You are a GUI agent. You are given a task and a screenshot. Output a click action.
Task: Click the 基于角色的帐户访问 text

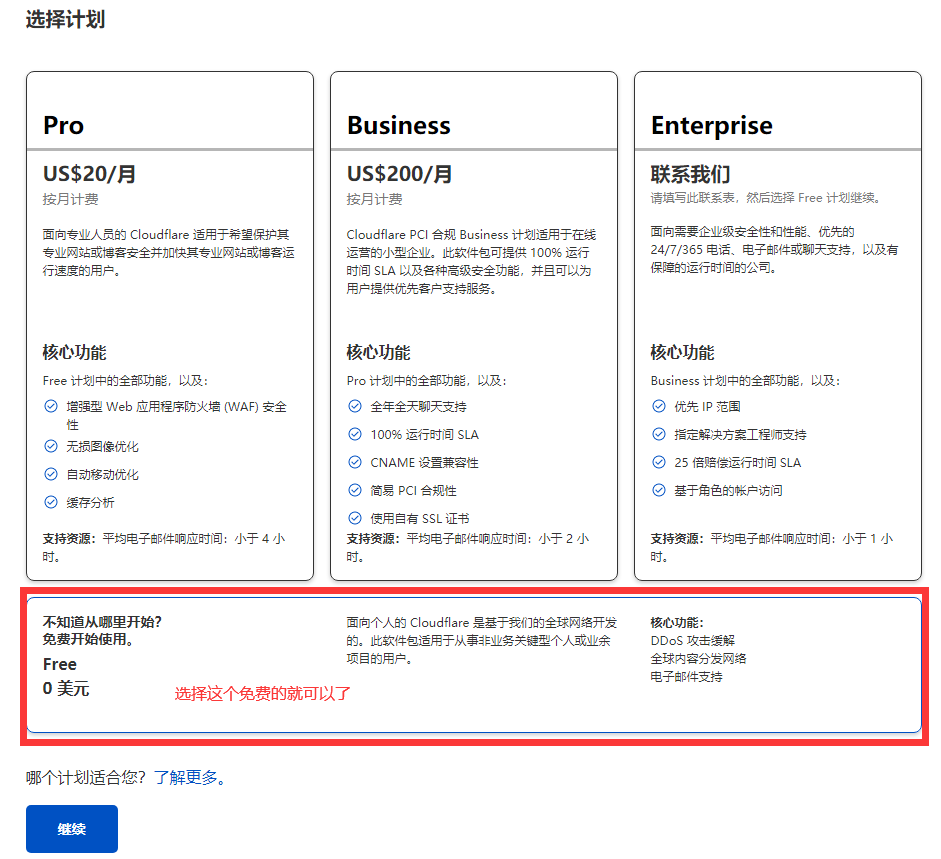(x=728, y=490)
